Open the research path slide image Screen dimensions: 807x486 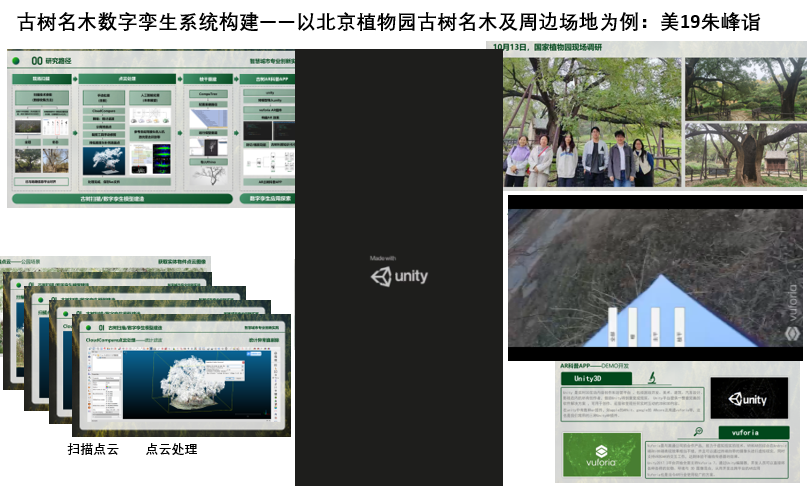point(151,128)
